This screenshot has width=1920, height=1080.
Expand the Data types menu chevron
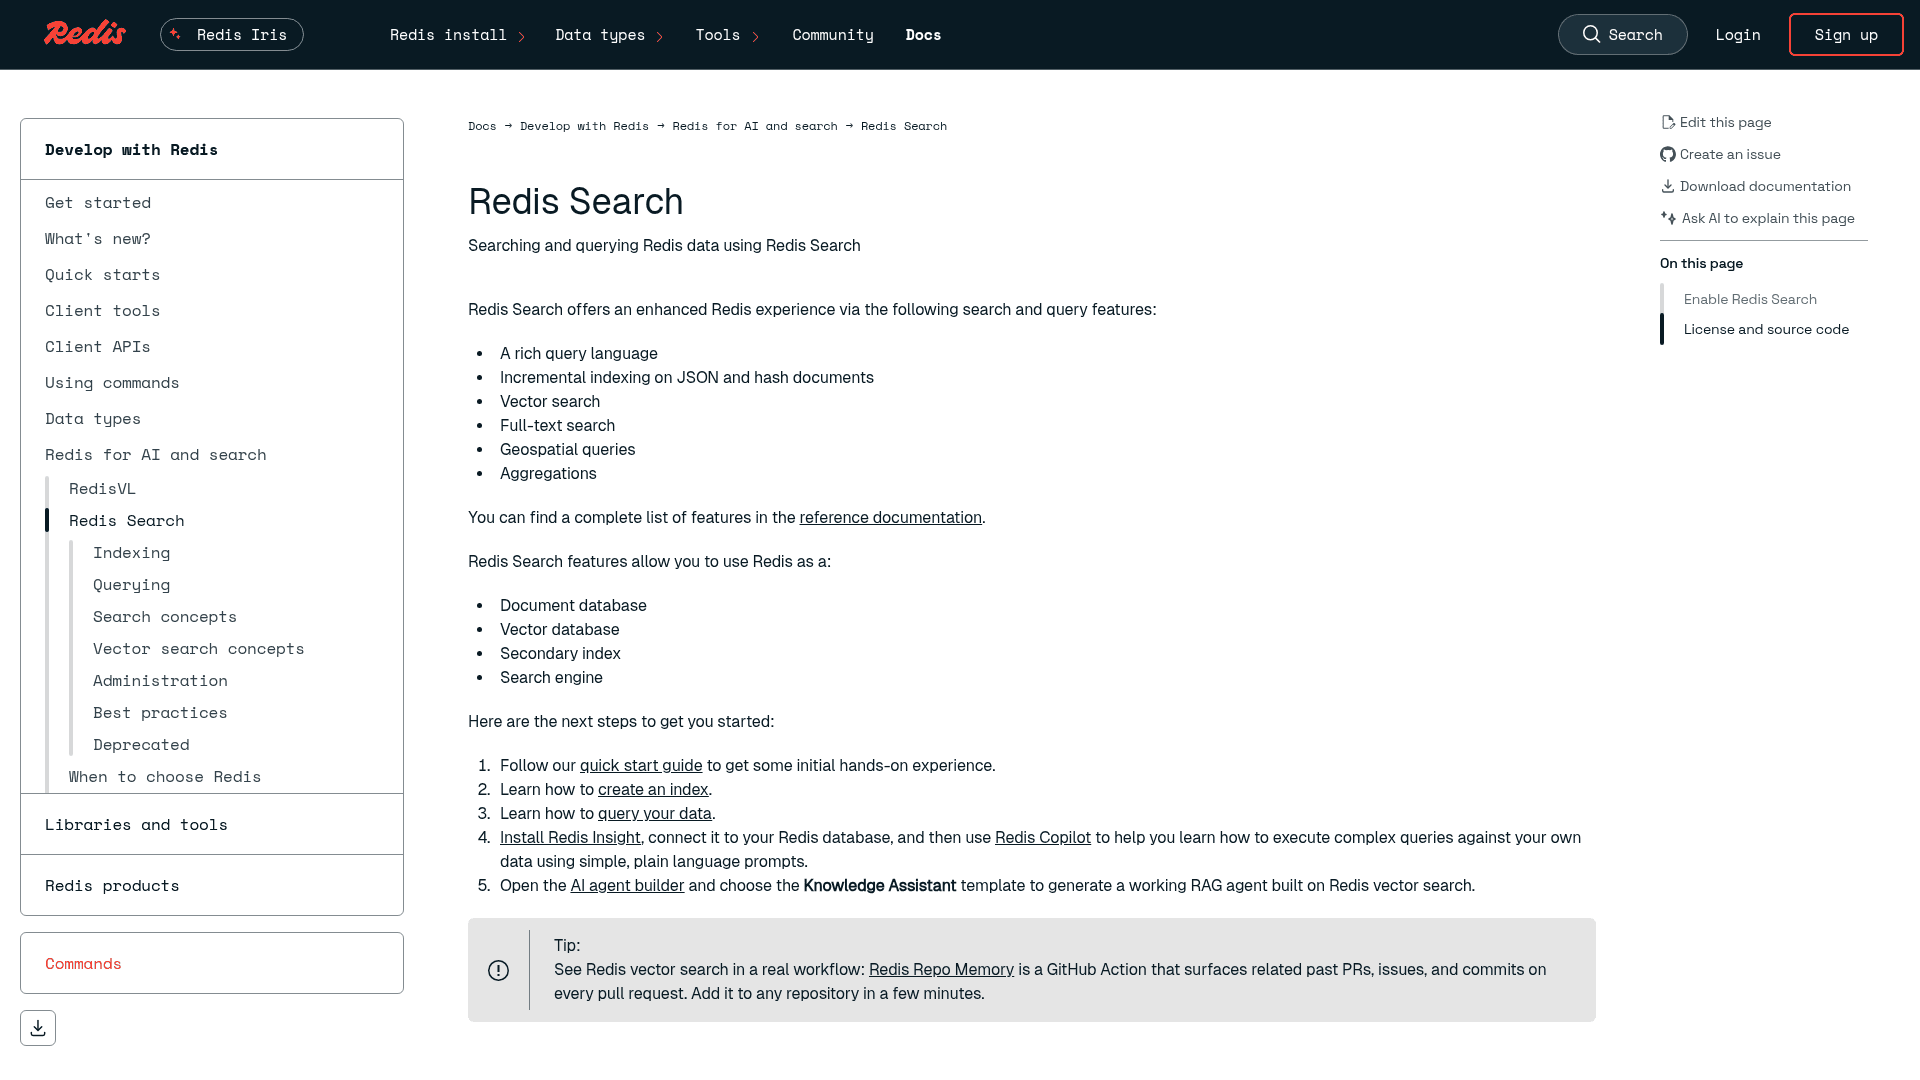coord(659,37)
